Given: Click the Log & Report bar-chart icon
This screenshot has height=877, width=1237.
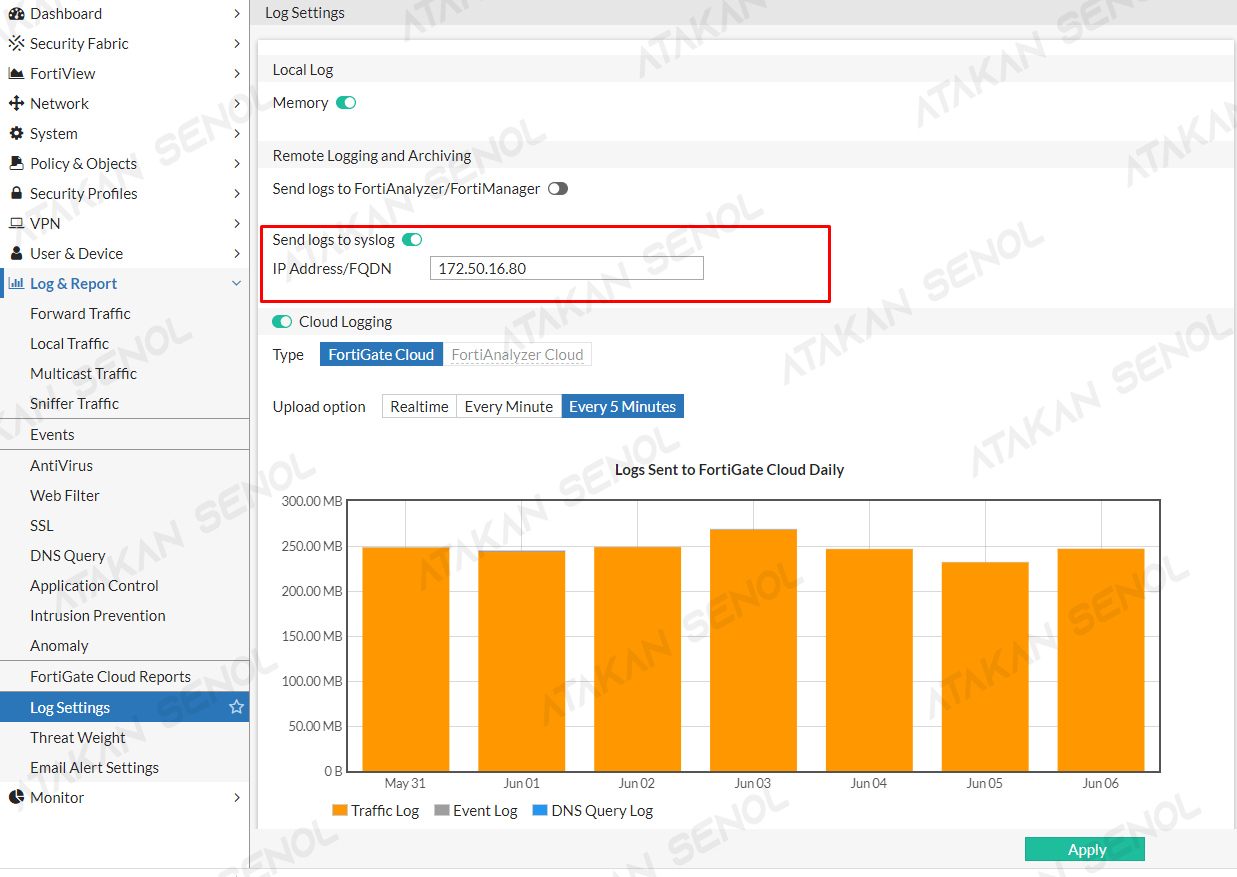Looking at the screenshot, I should click(16, 284).
